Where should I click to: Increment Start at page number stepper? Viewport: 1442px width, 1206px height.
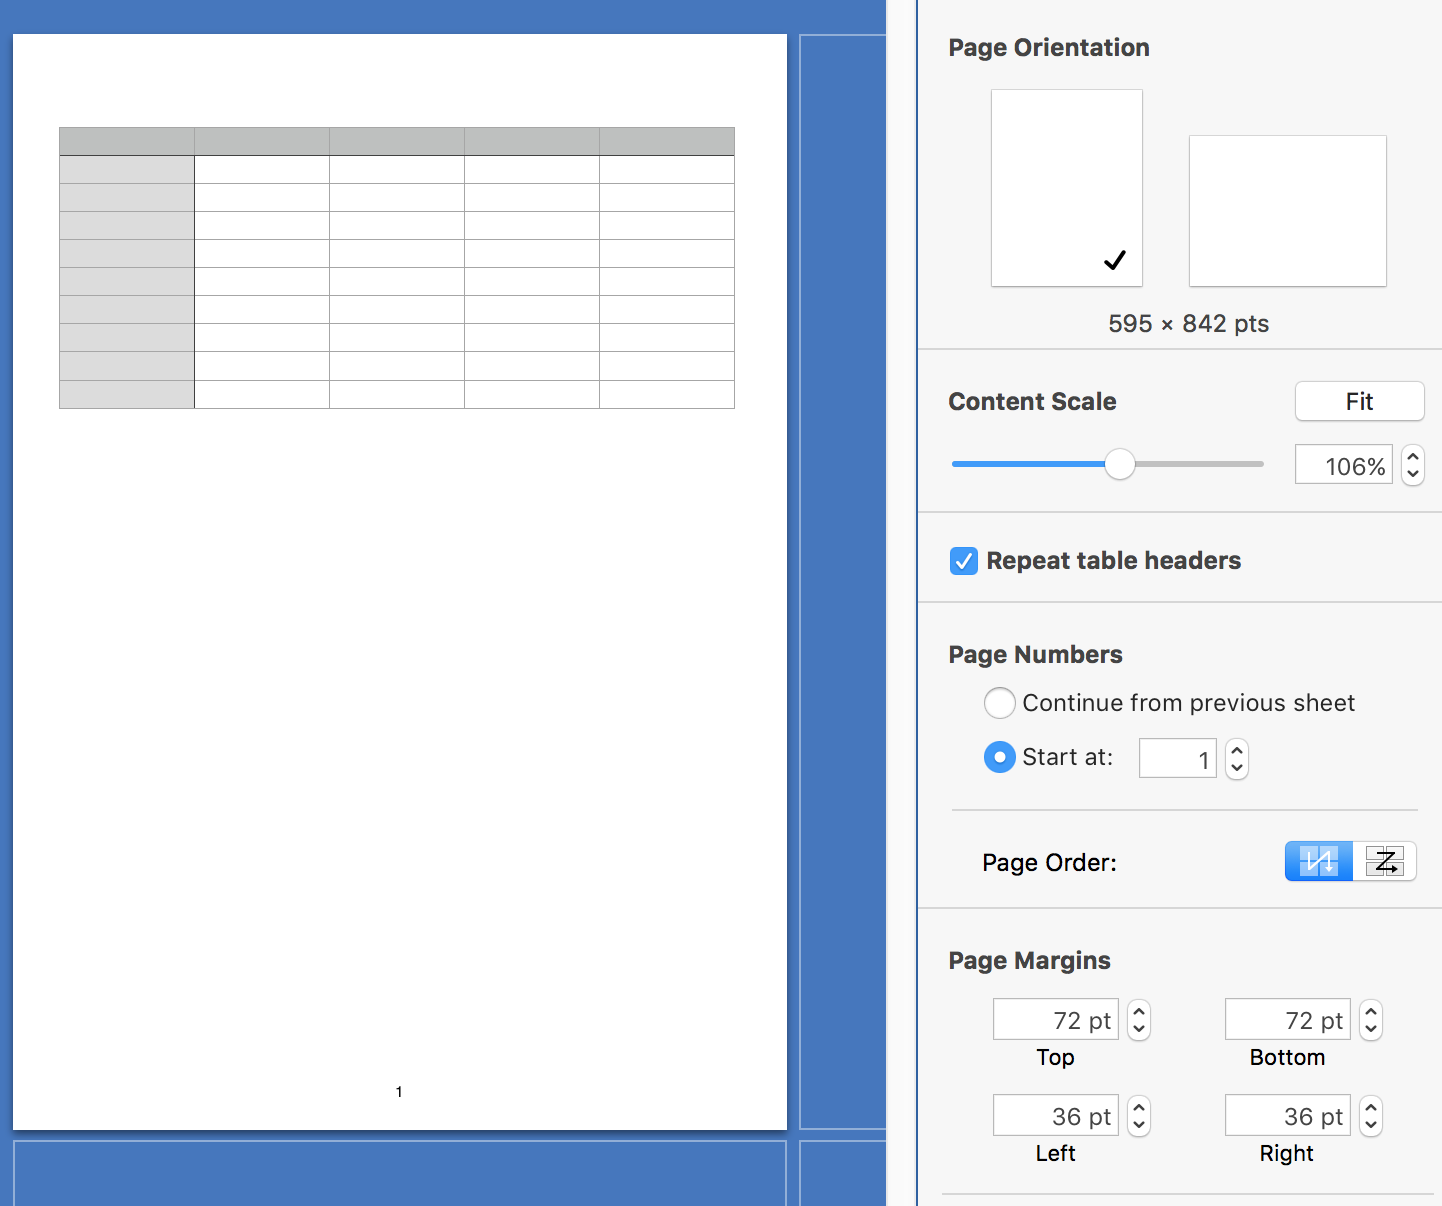click(1237, 750)
